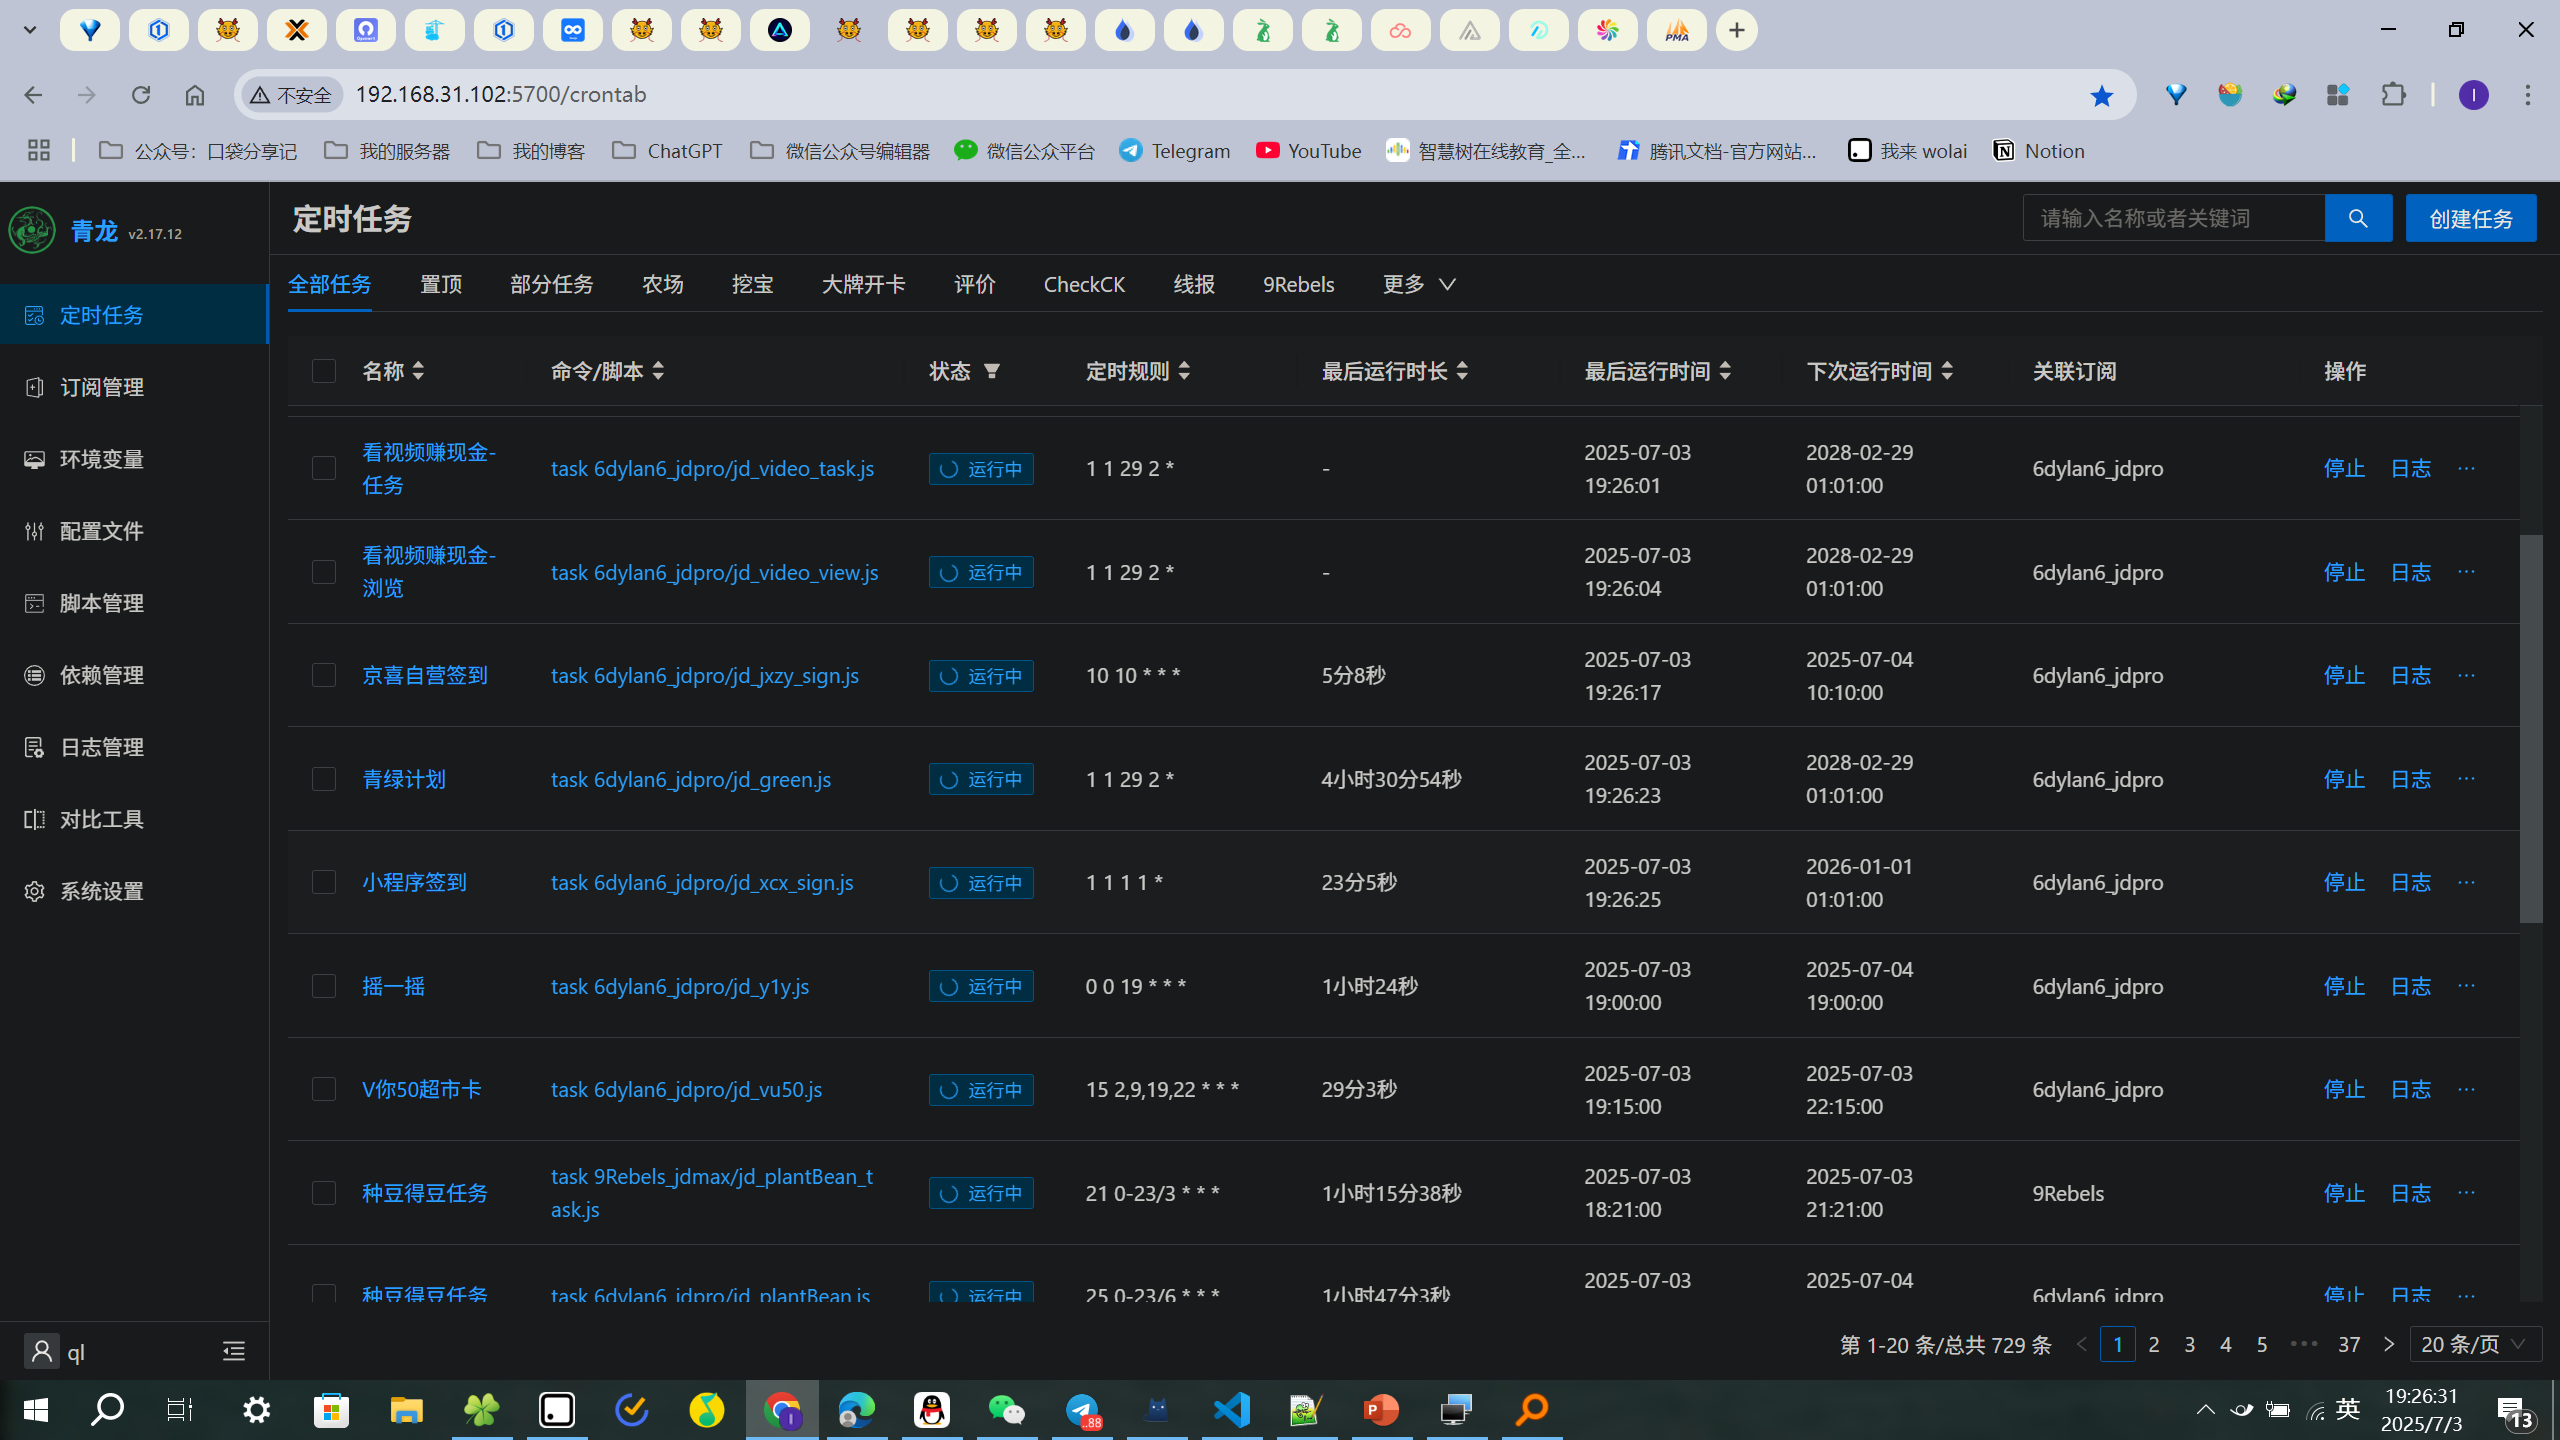The height and width of the screenshot is (1440, 2560).
Task: Open 对比工具 sidebar icon
Action: point(35,819)
